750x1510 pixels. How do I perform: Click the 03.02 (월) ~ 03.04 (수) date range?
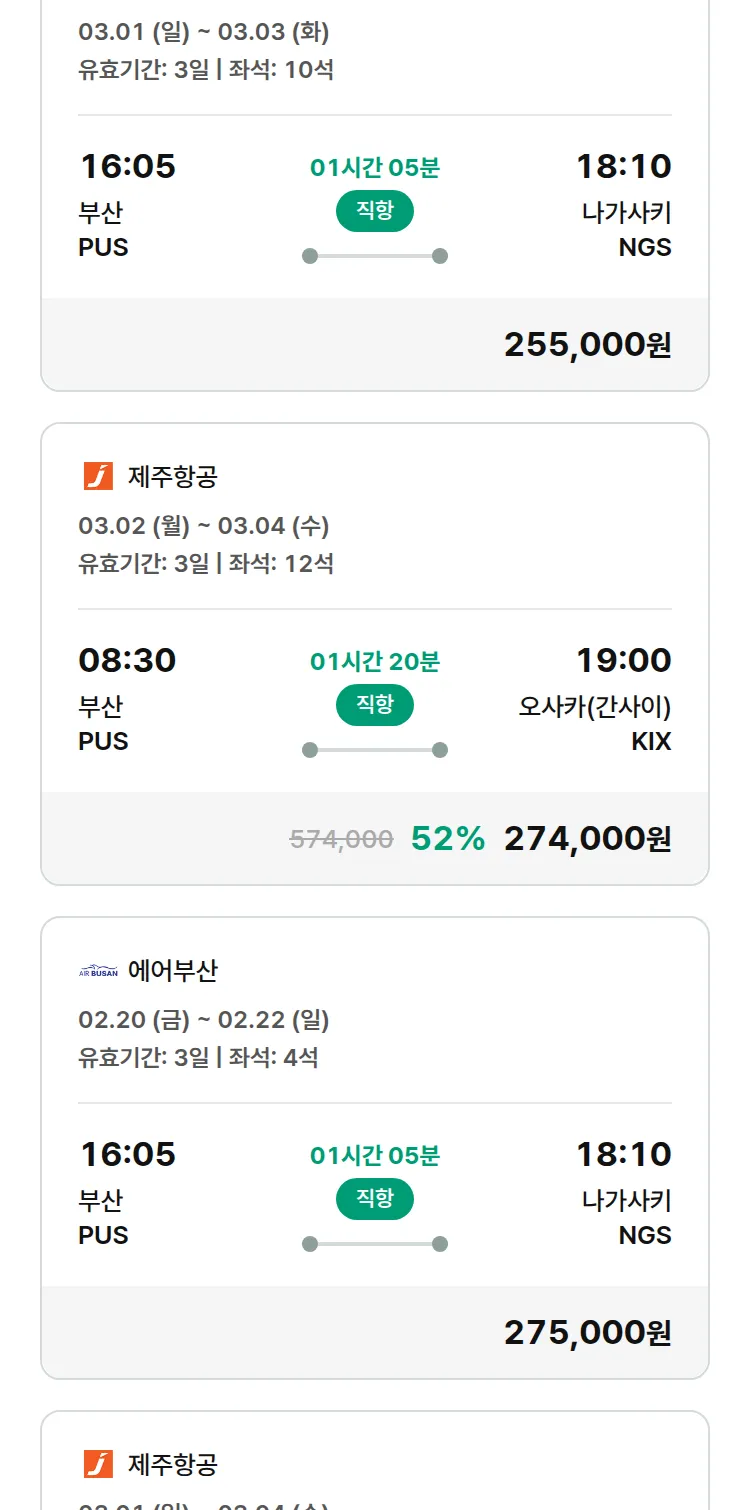click(x=204, y=526)
